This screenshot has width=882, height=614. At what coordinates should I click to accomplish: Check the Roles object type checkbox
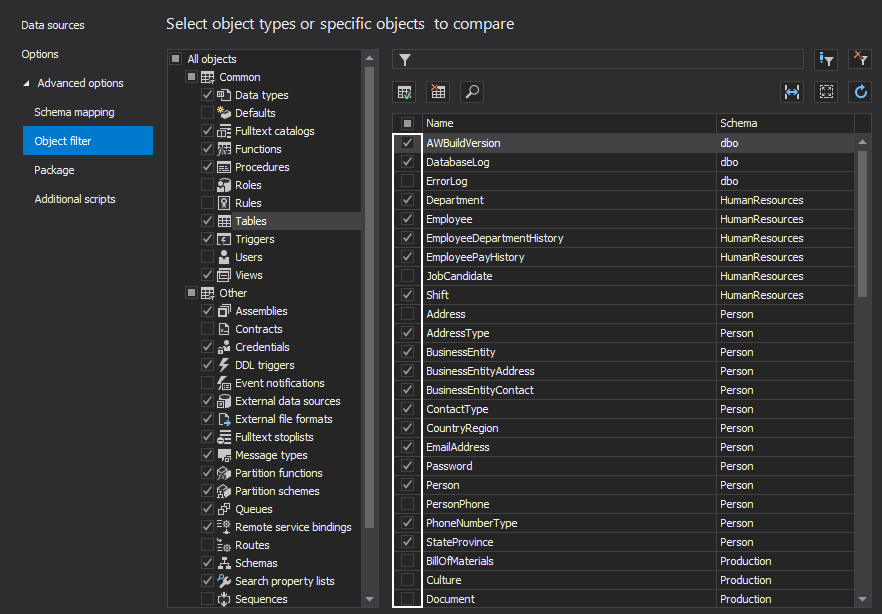tap(207, 185)
